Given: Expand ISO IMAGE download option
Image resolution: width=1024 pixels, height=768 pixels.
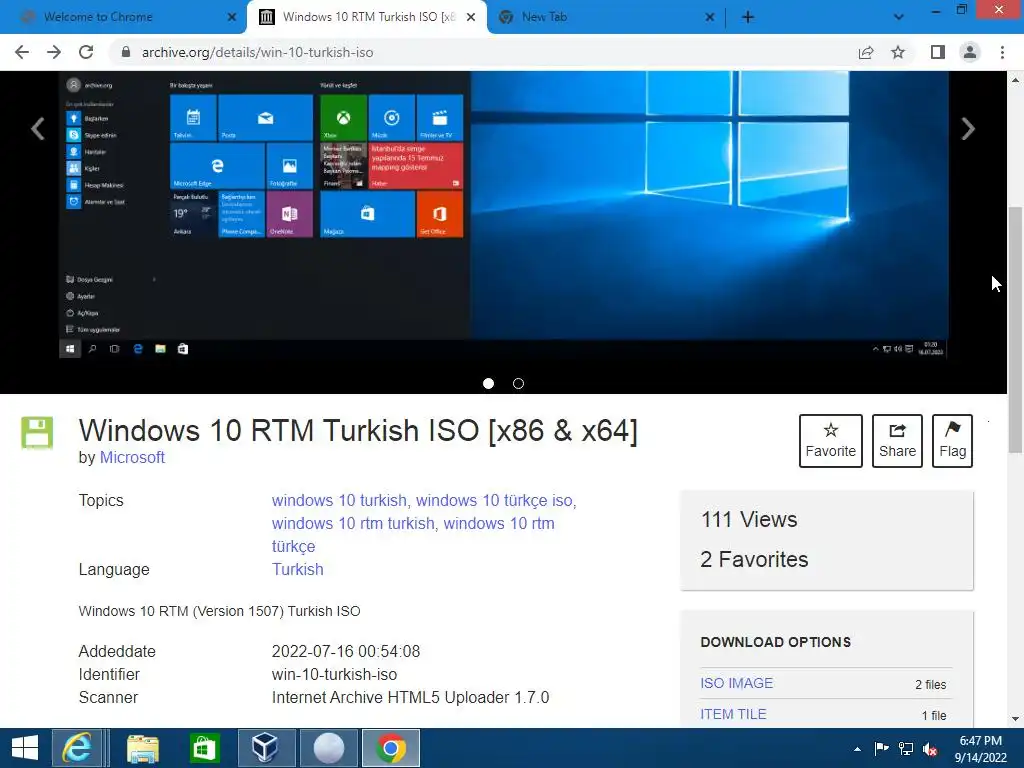Looking at the screenshot, I should [x=737, y=683].
